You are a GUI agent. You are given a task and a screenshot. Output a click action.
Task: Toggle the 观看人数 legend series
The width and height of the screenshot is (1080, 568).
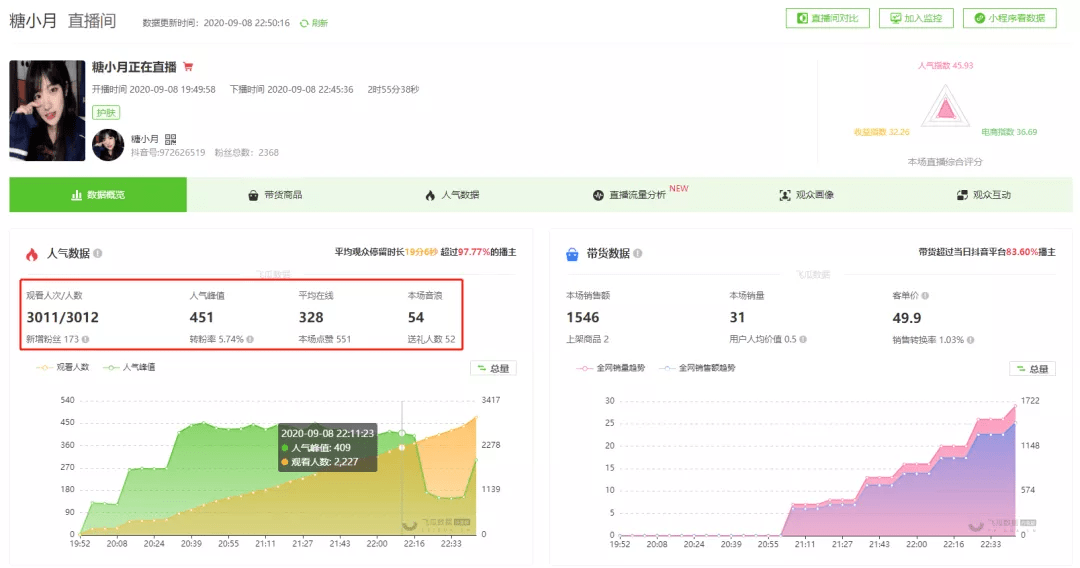pyautogui.click(x=63, y=368)
